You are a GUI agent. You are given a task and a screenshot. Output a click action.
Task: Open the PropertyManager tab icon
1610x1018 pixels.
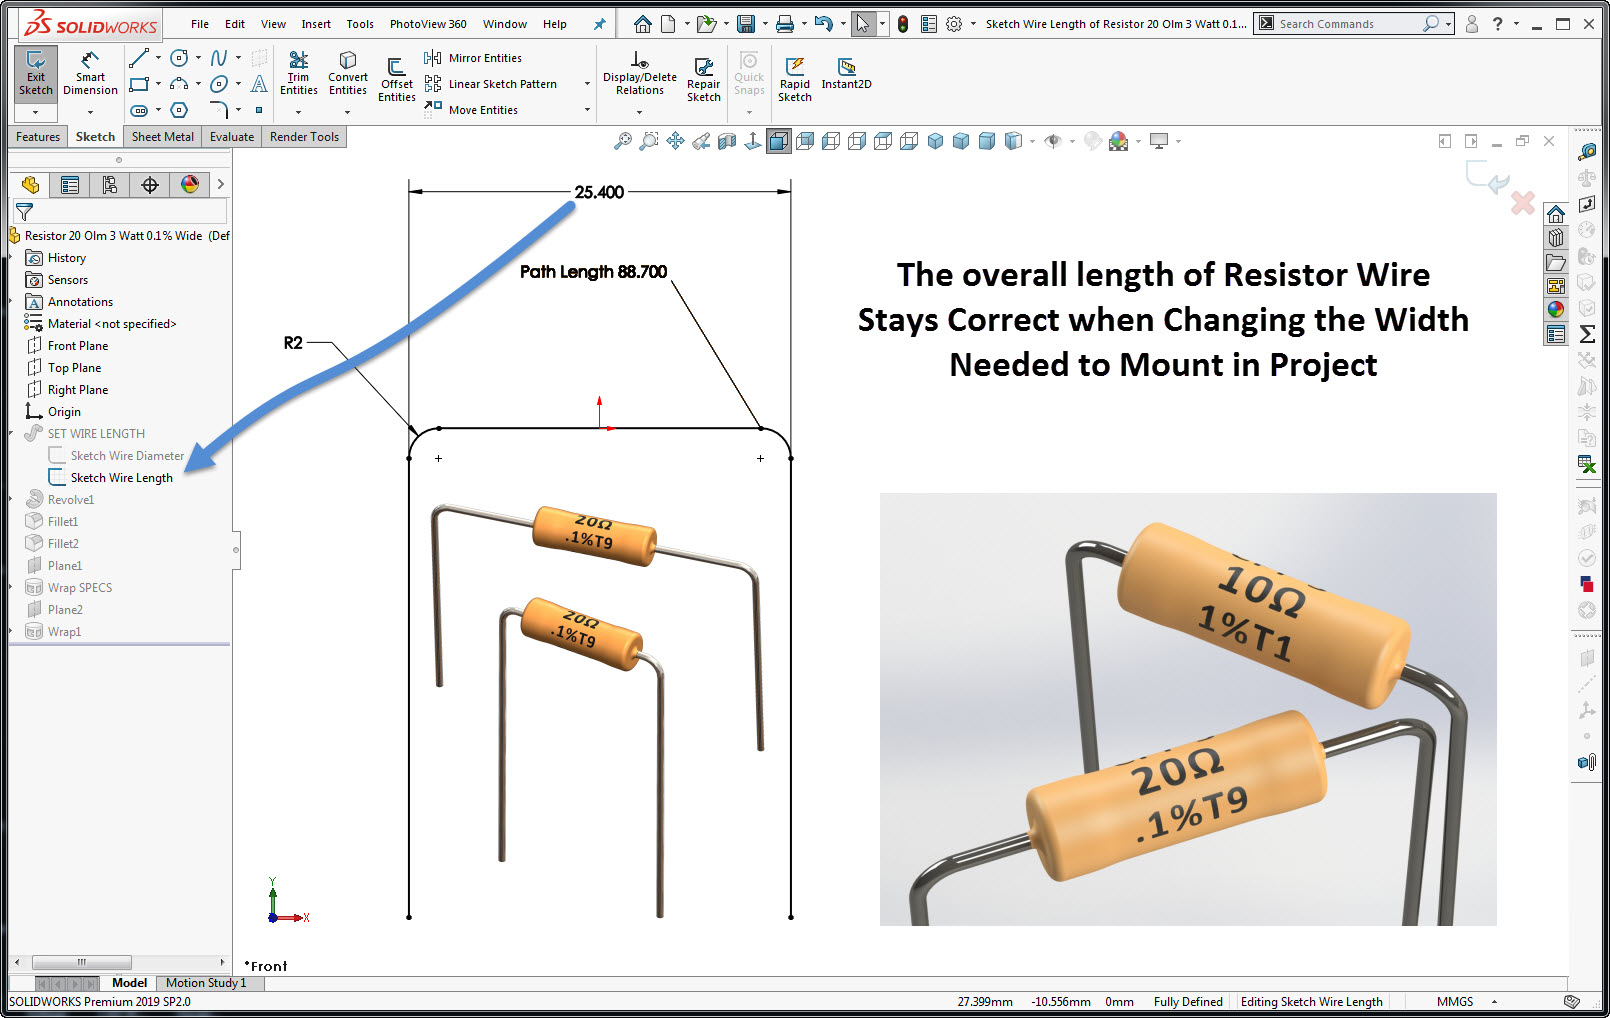click(x=70, y=185)
